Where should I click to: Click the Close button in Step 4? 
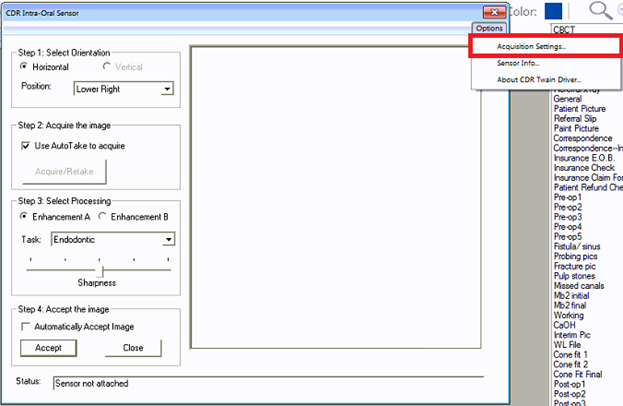(x=132, y=348)
